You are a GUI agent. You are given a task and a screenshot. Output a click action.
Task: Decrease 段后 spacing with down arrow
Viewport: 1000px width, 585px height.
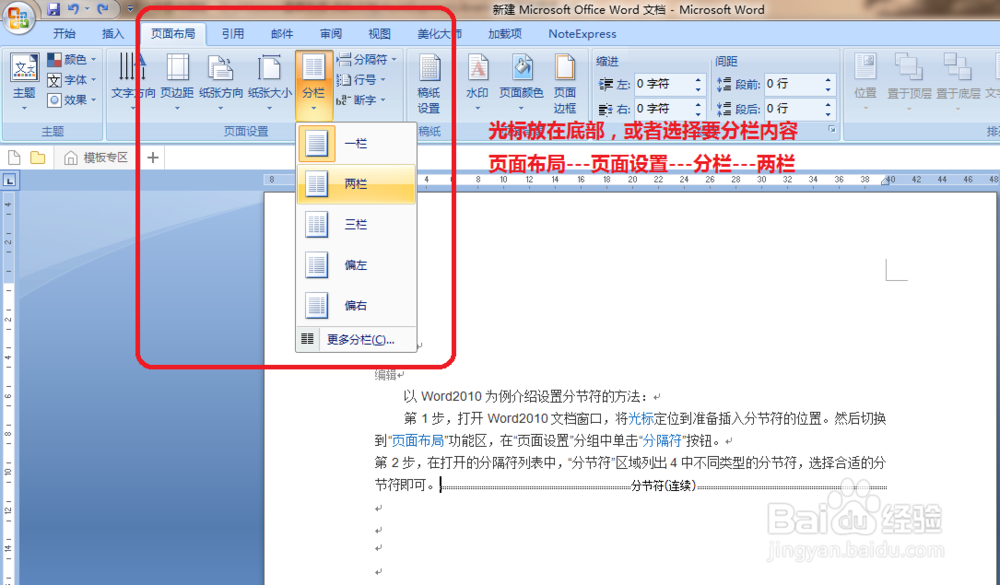[x=828, y=113]
